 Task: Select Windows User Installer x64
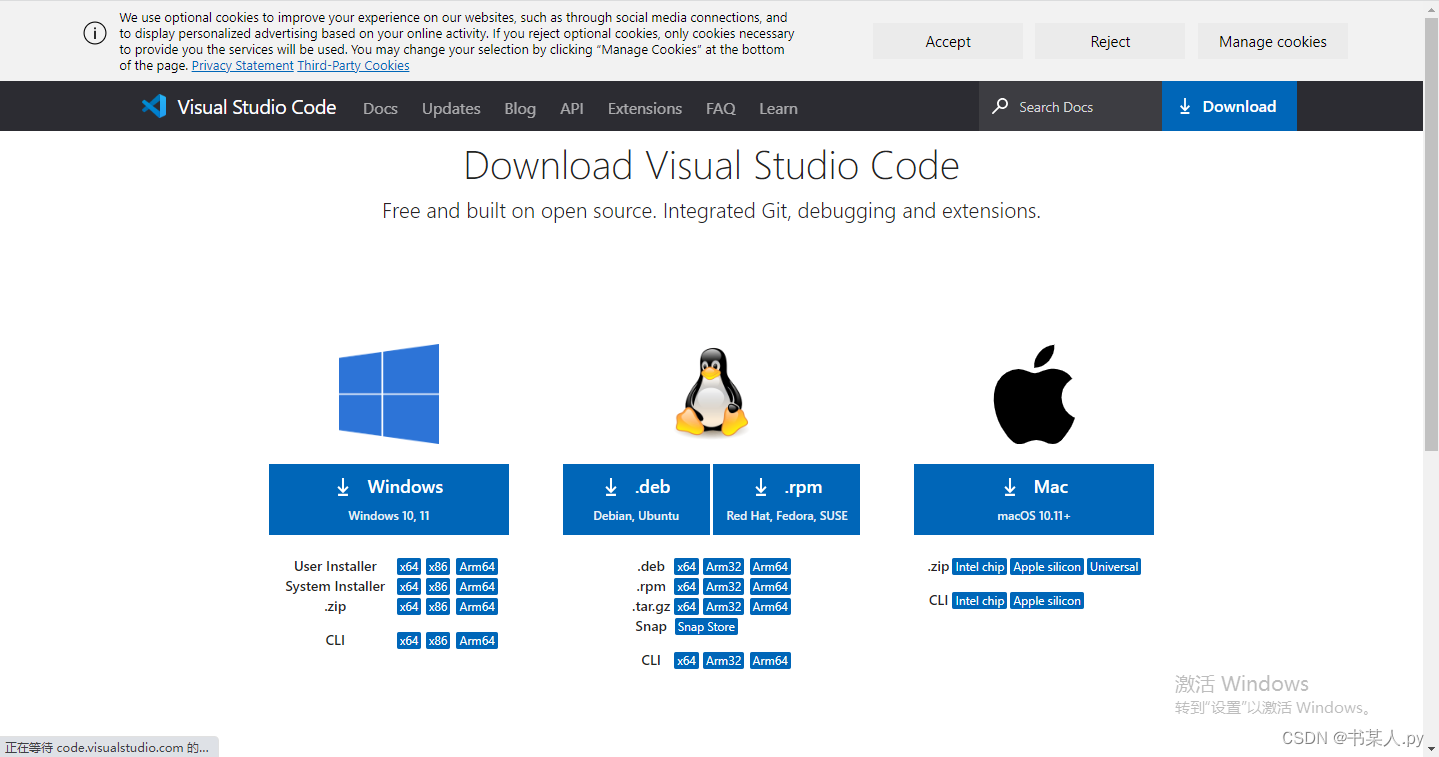click(409, 567)
